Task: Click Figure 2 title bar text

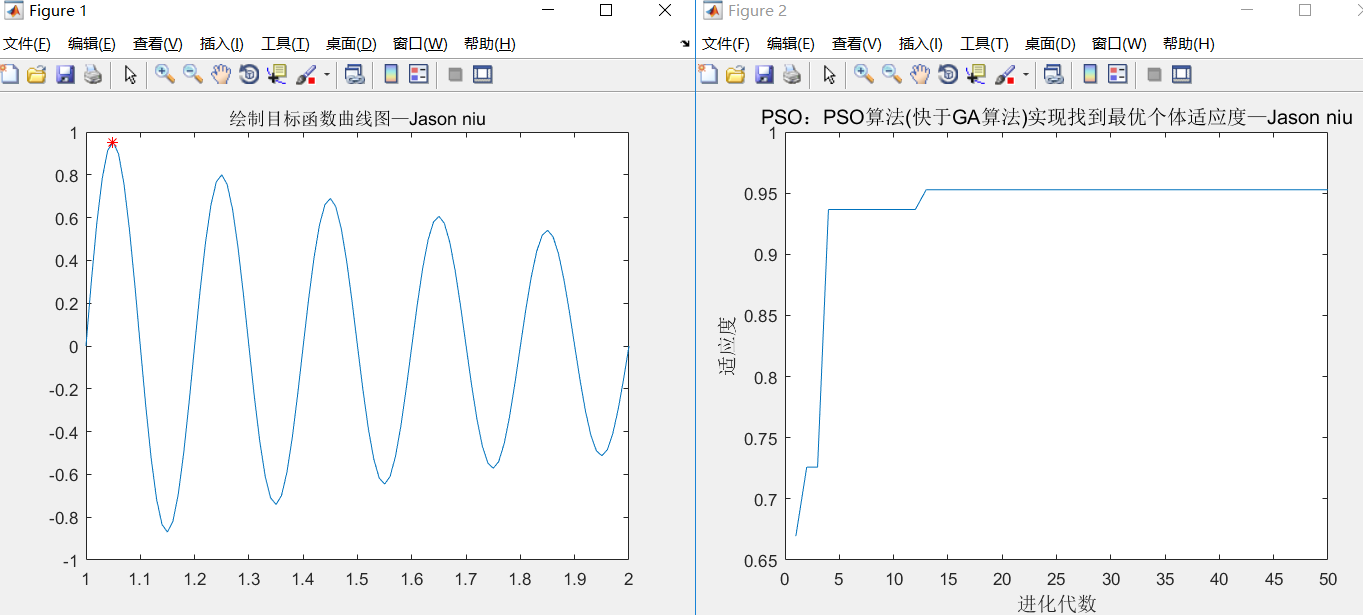Action: coord(757,11)
